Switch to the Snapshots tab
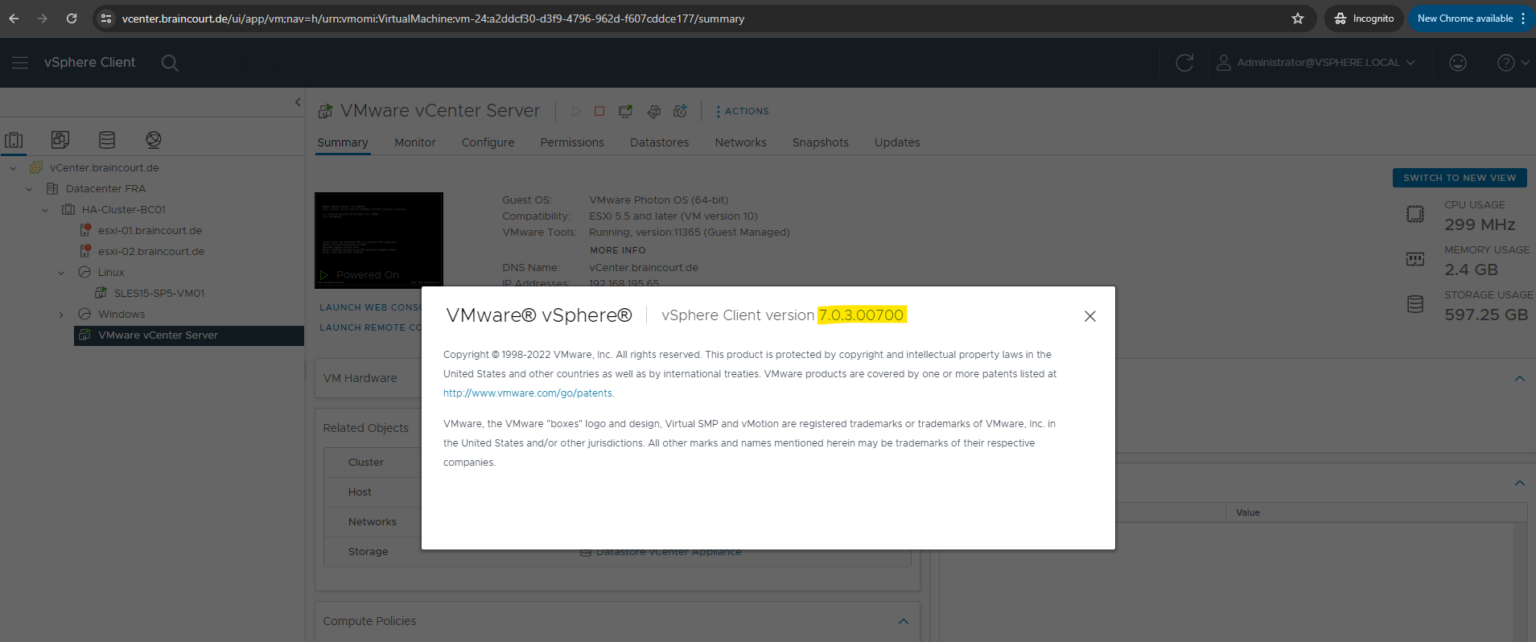1536x642 pixels. 820,142
